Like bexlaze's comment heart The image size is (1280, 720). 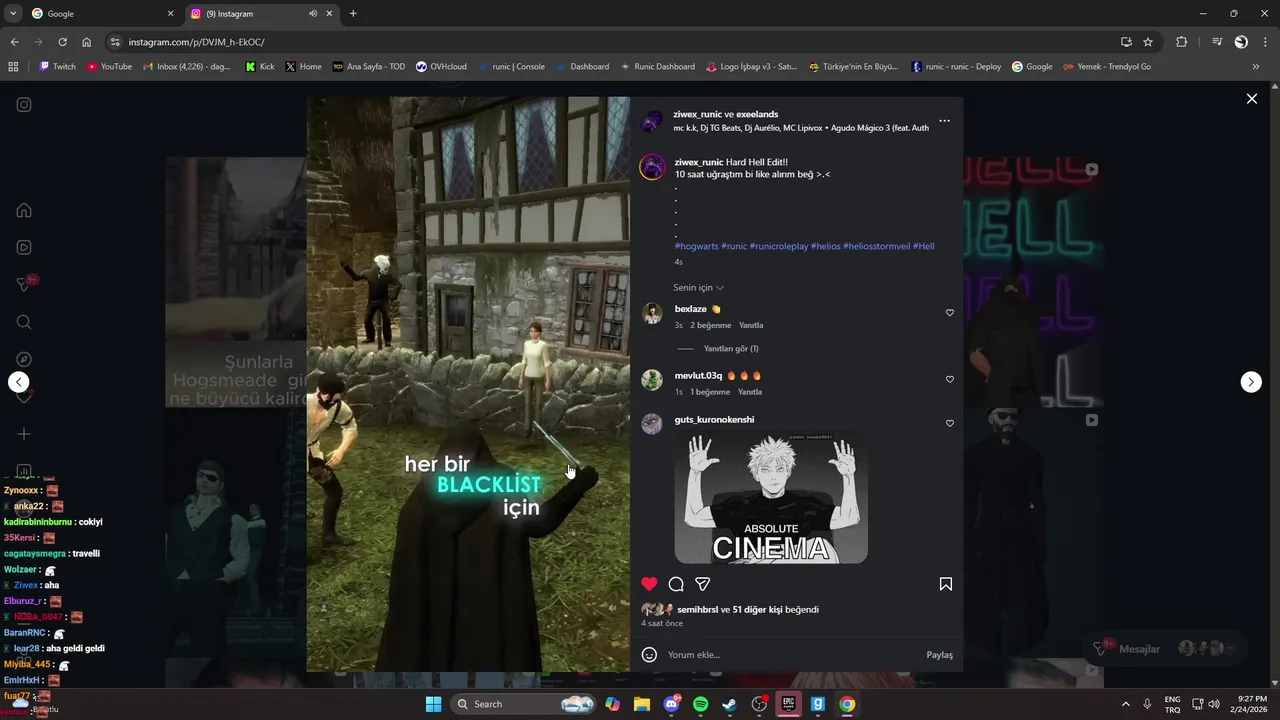[x=950, y=313]
